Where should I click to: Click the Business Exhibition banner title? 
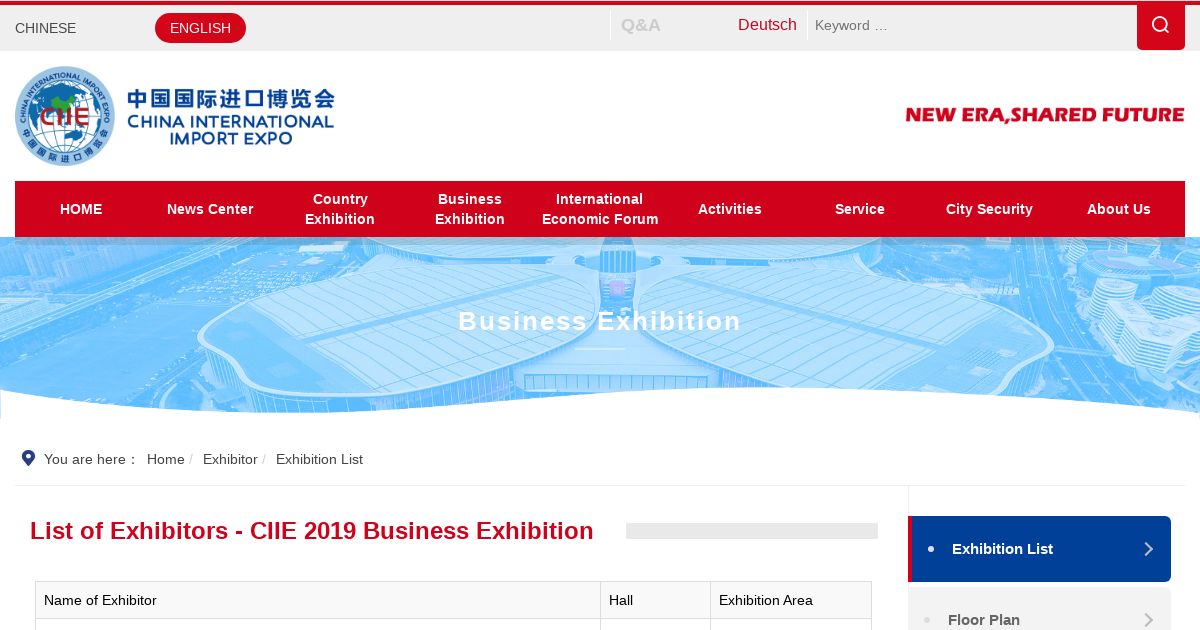coord(600,321)
